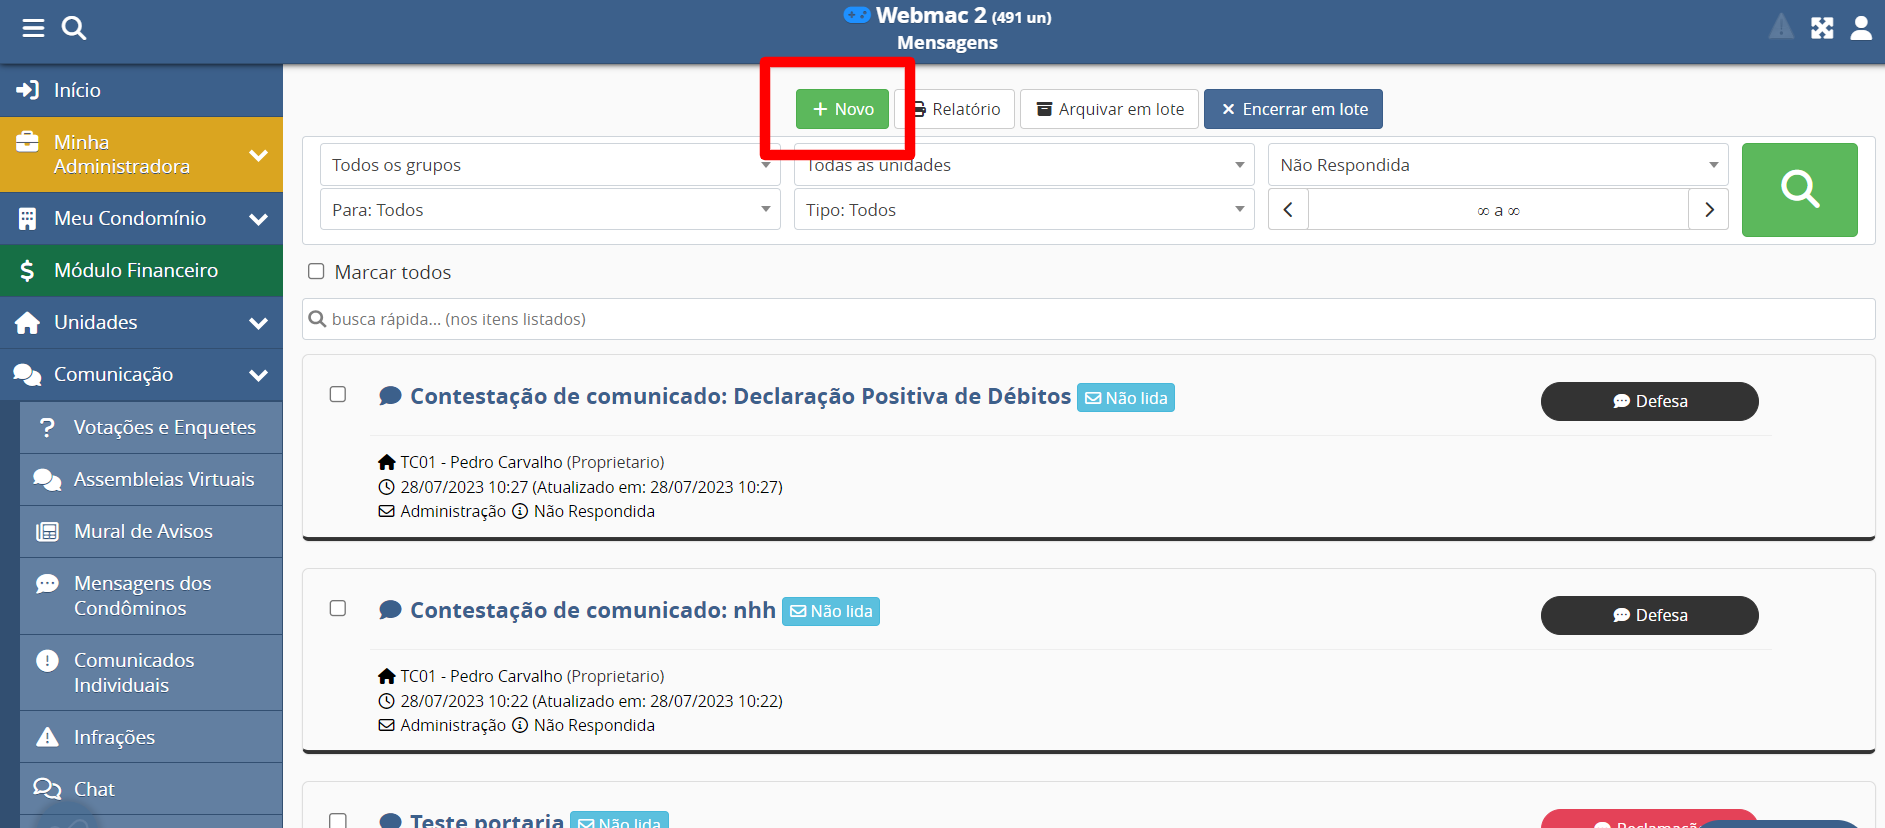Screen dimensions: 1885x828
Task: Select Votações e Enquetes menu item
Action: [x=164, y=427]
